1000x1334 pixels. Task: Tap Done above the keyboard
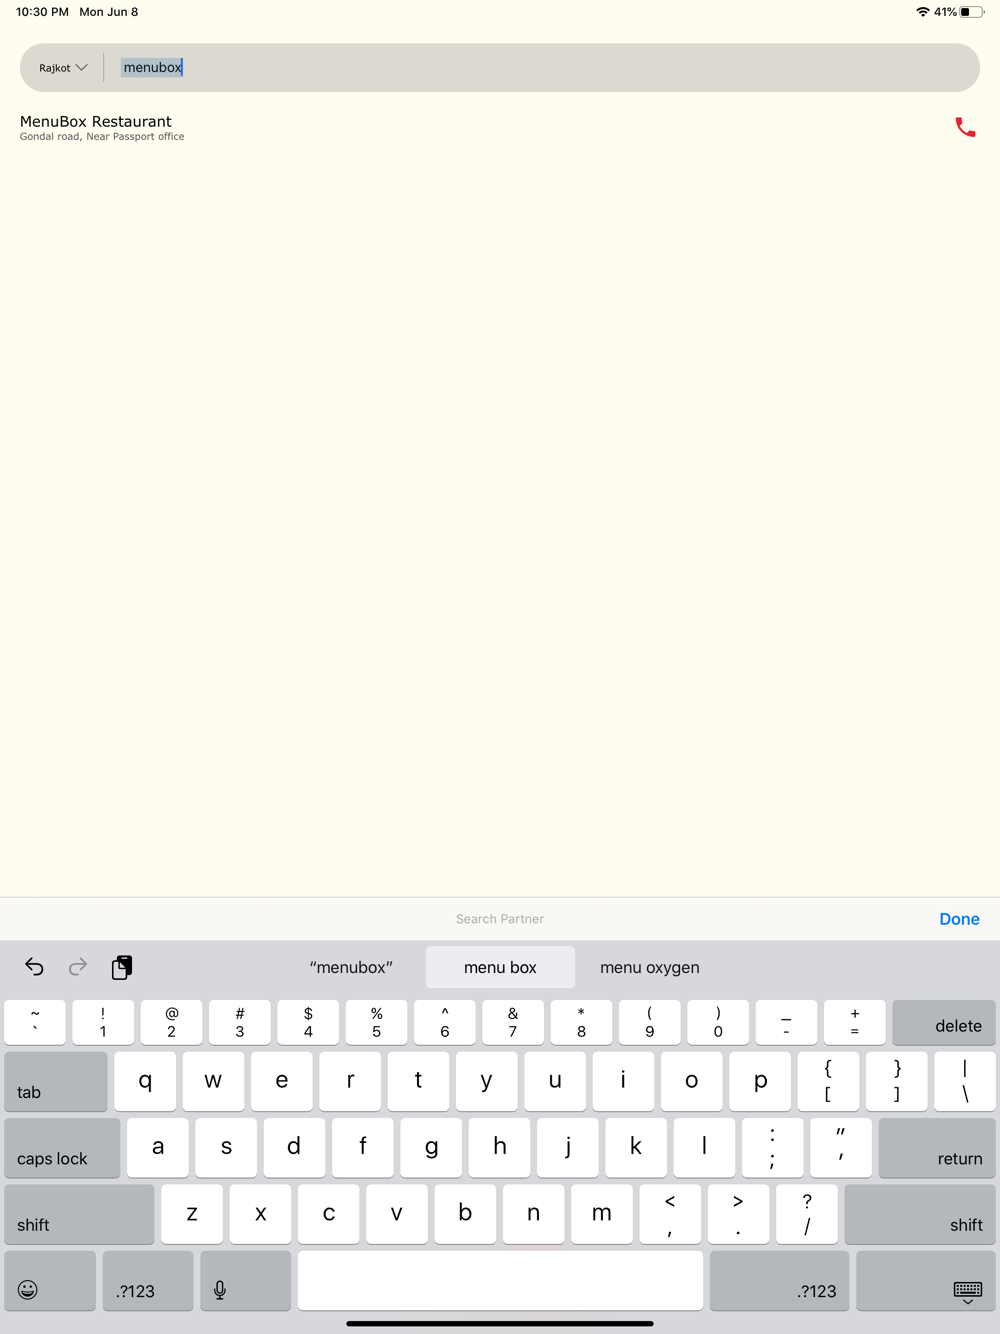click(x=959, y=919)
